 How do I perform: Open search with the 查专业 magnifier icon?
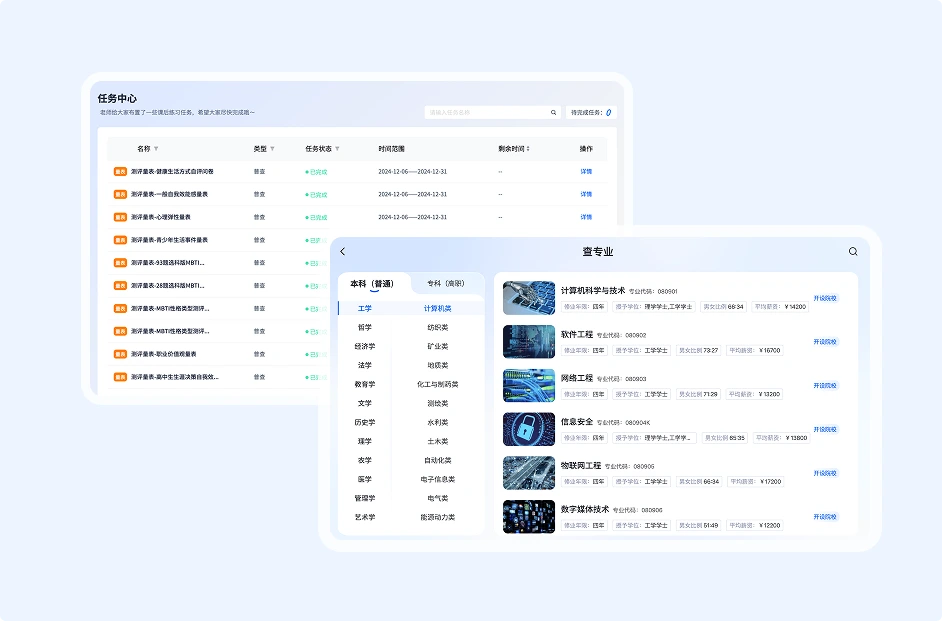(853, 252)
